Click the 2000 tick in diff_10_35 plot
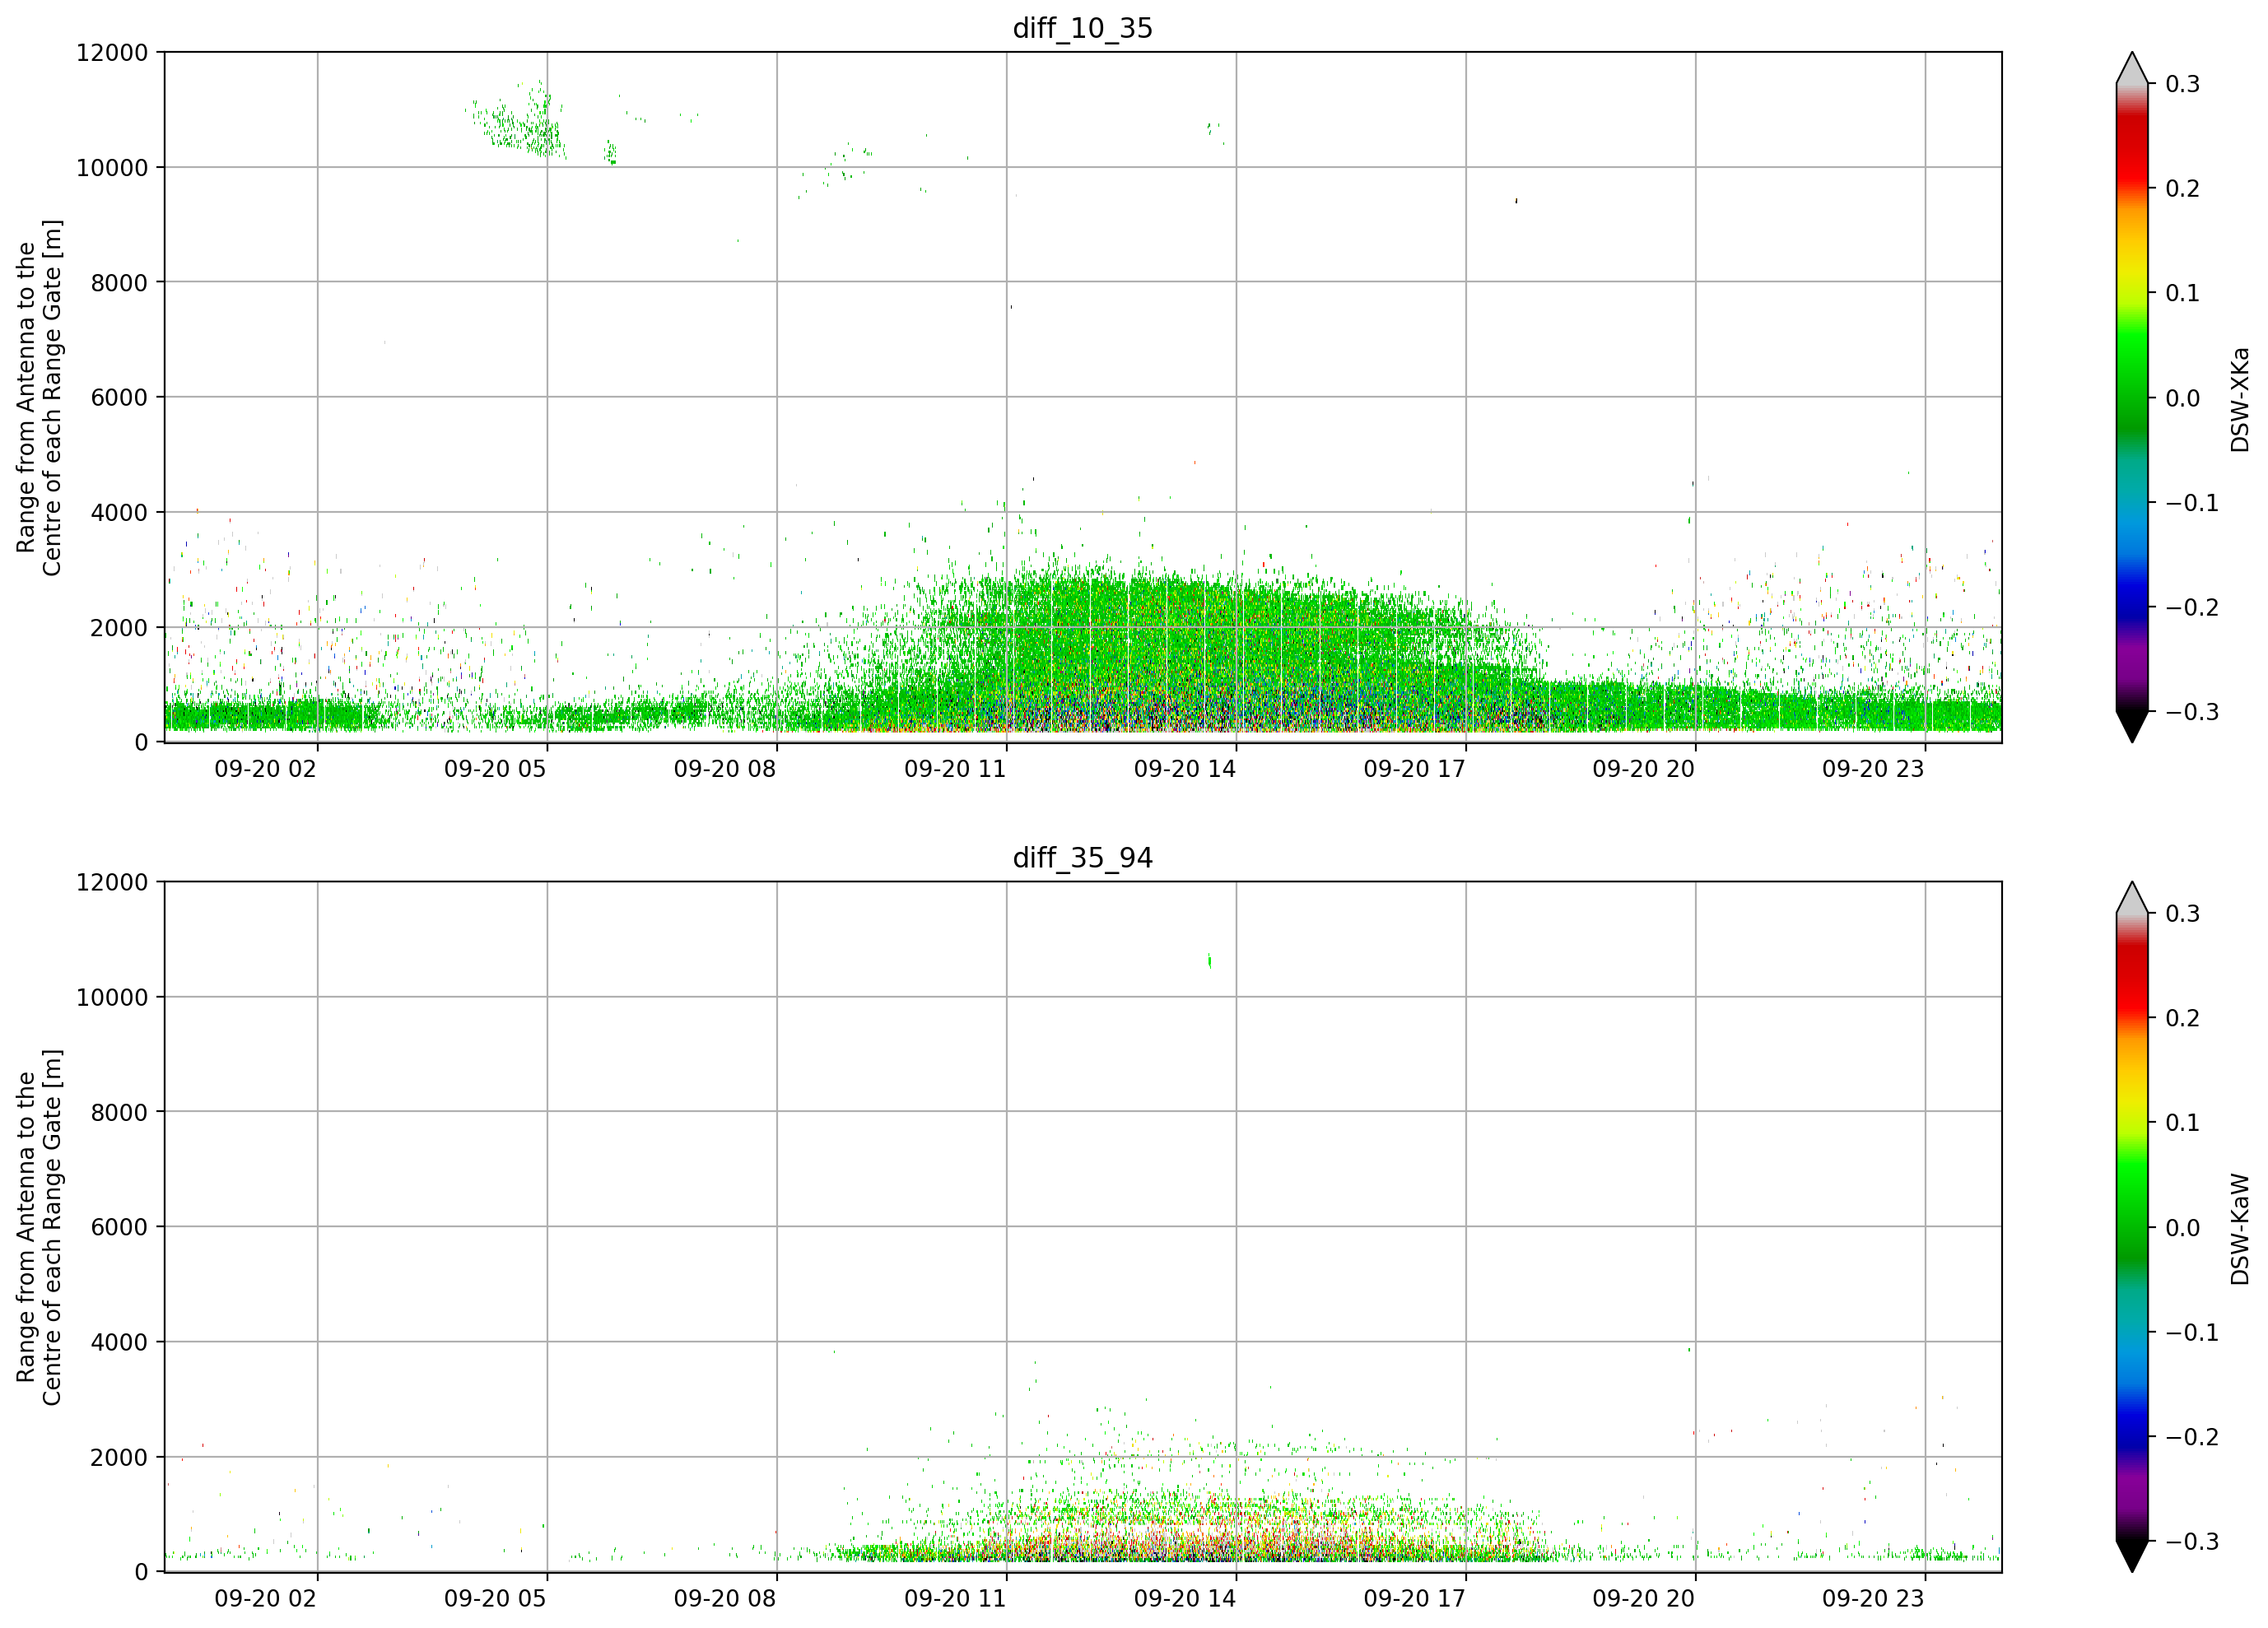Viewport: 2268px width, 1628px height. click(119, 627)
